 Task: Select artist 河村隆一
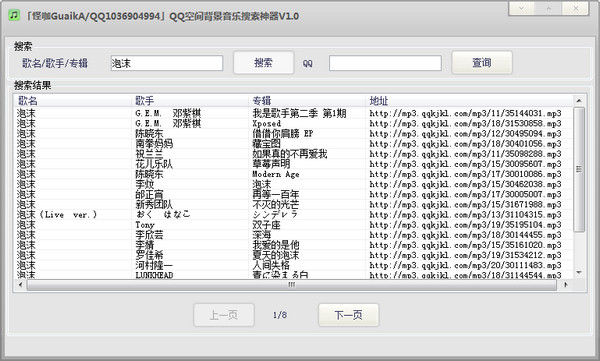pos(154,265)
